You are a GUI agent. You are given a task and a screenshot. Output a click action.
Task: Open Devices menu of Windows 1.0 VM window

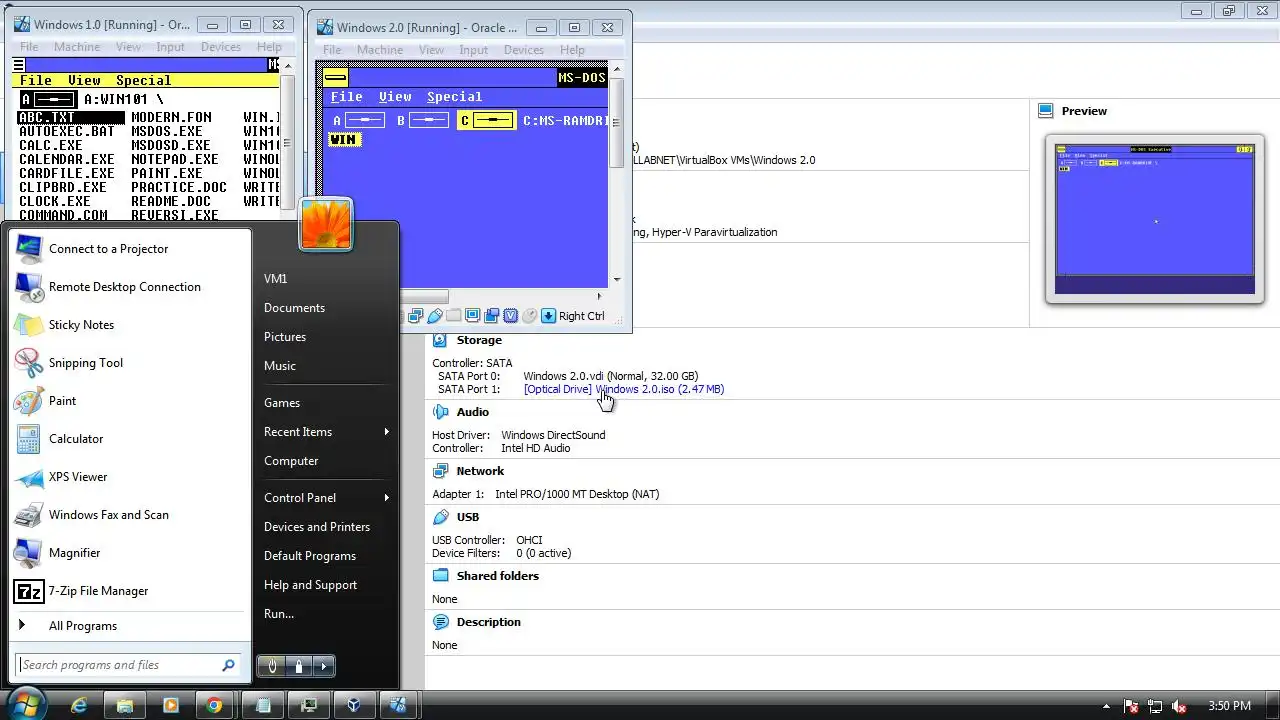[x=220, y=47]
